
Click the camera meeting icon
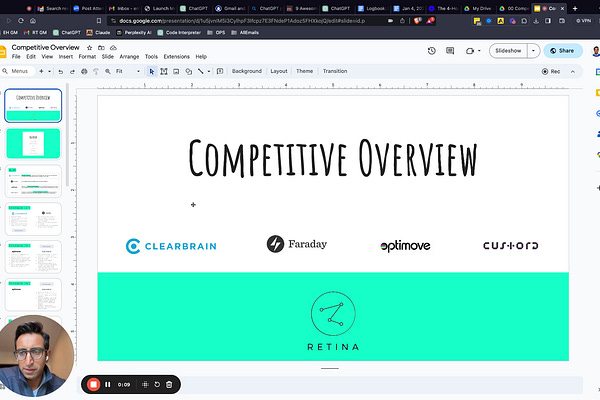[x=470, y=51]
